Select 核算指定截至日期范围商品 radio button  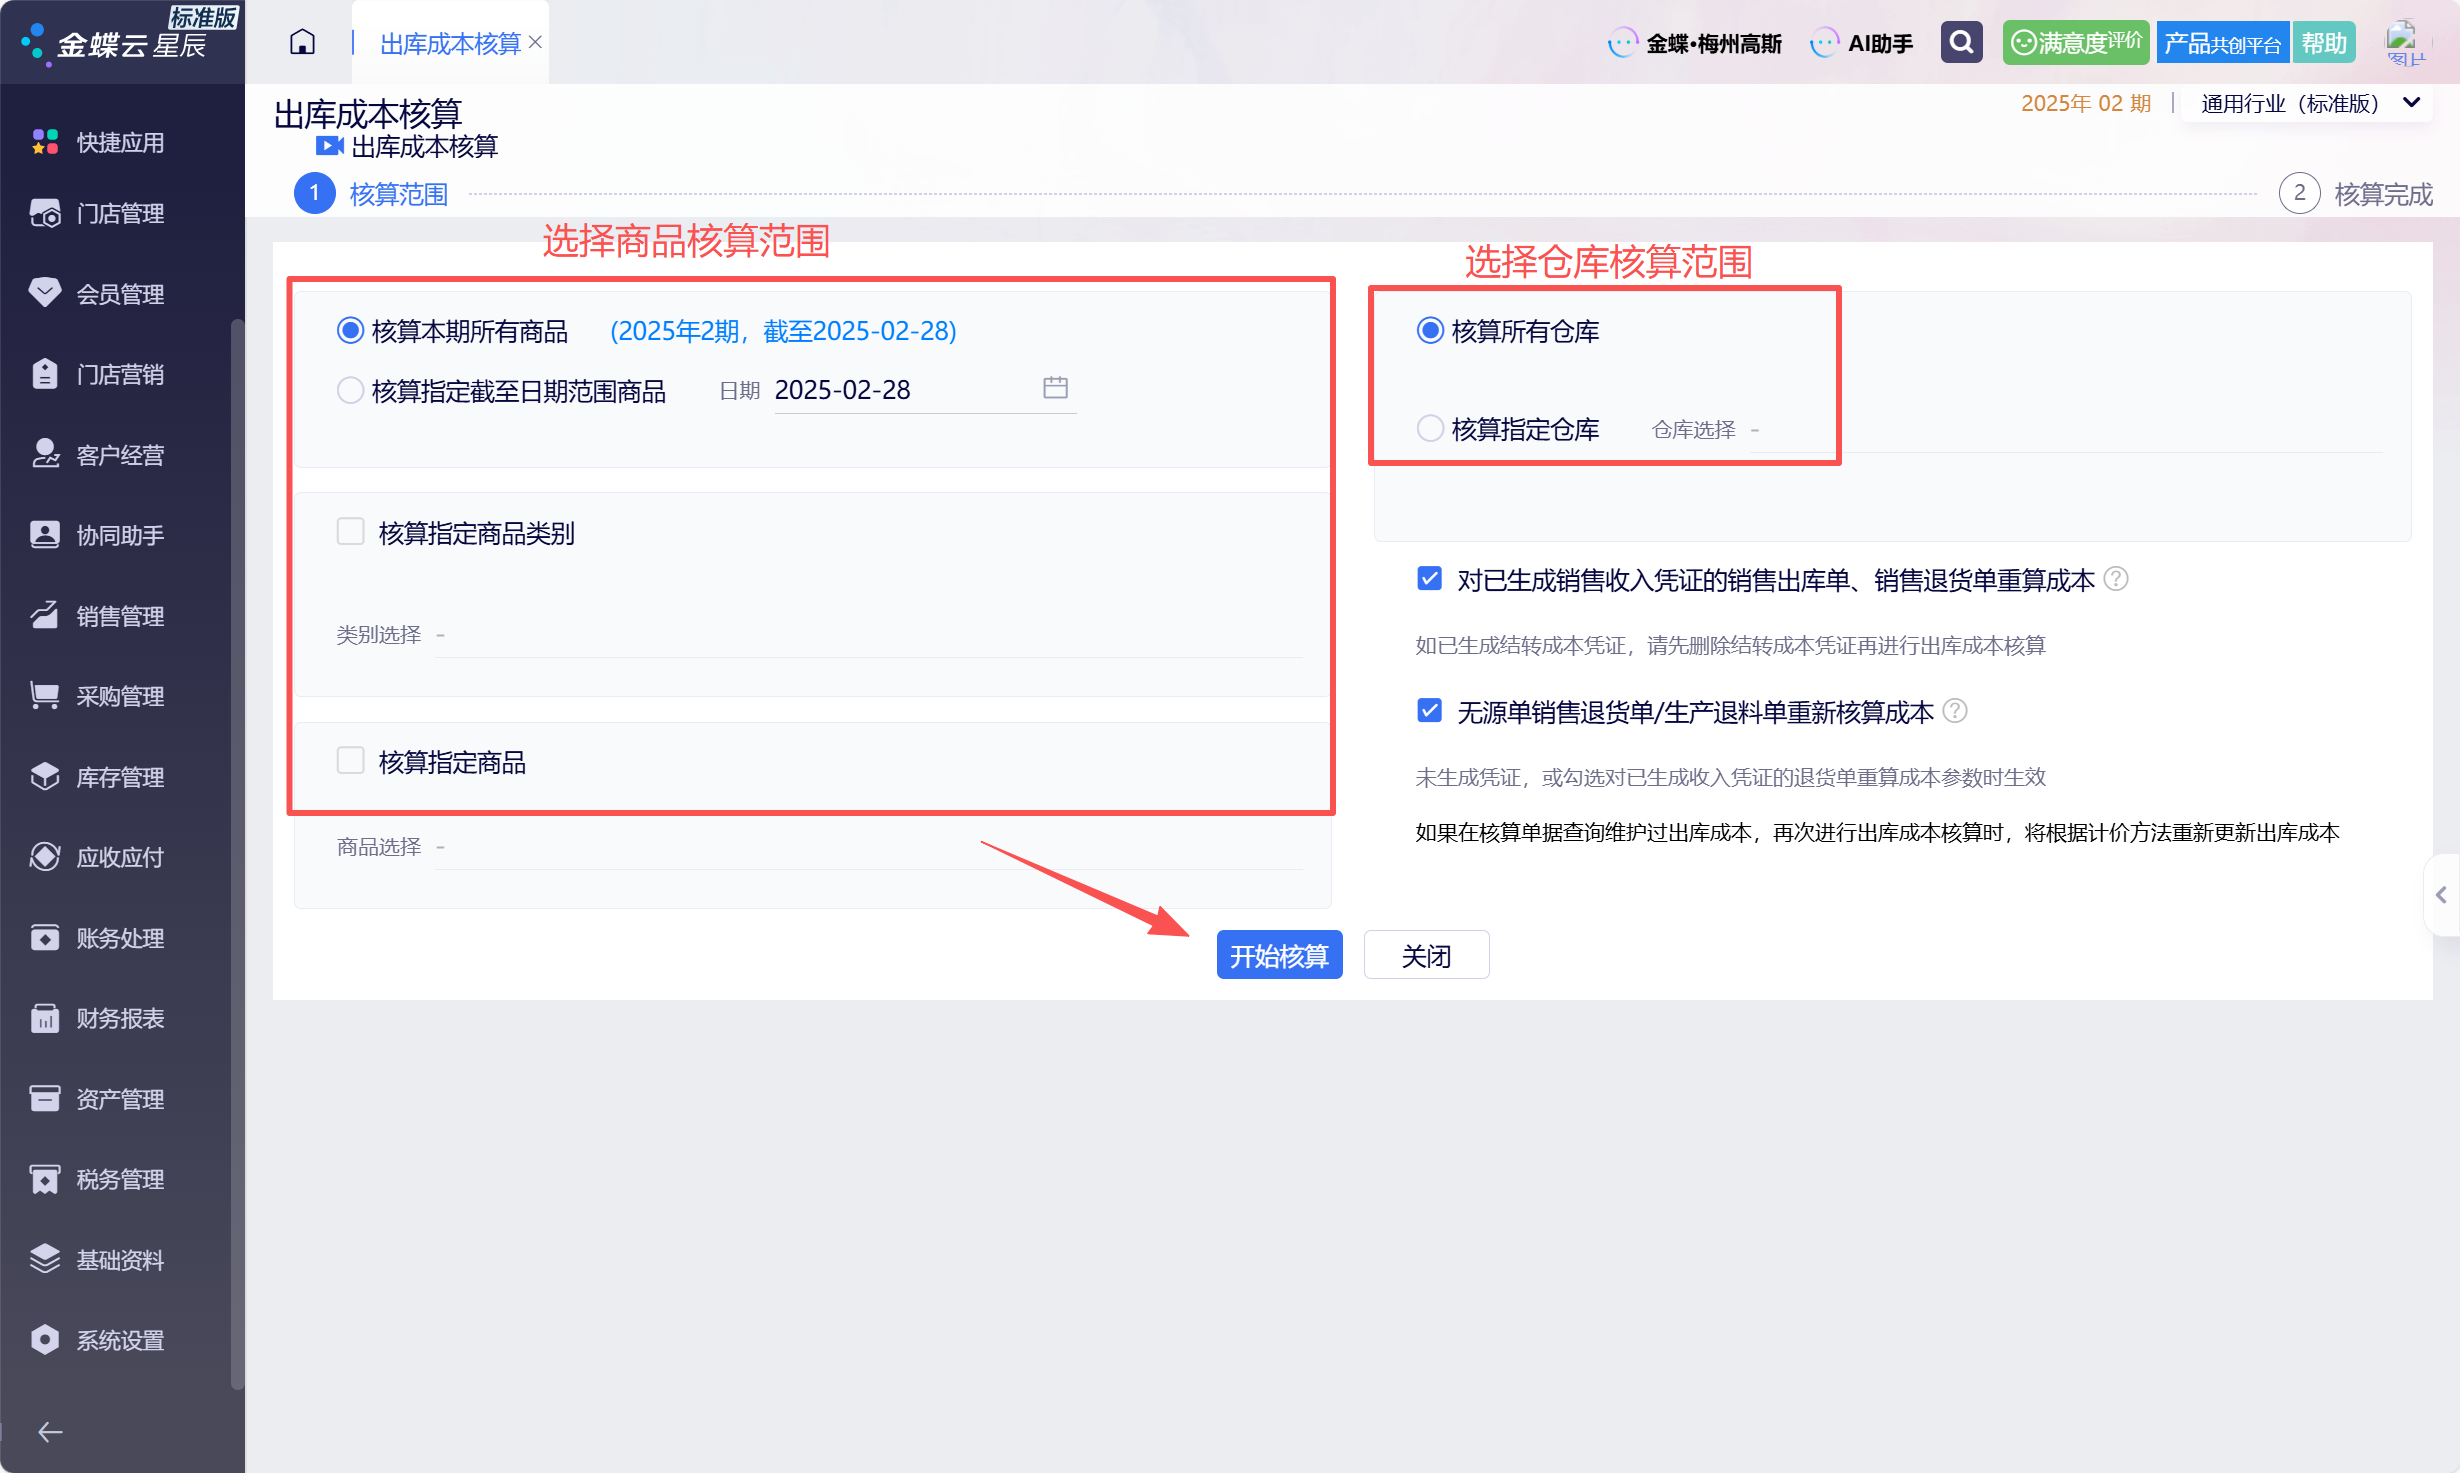pos(350,390)
